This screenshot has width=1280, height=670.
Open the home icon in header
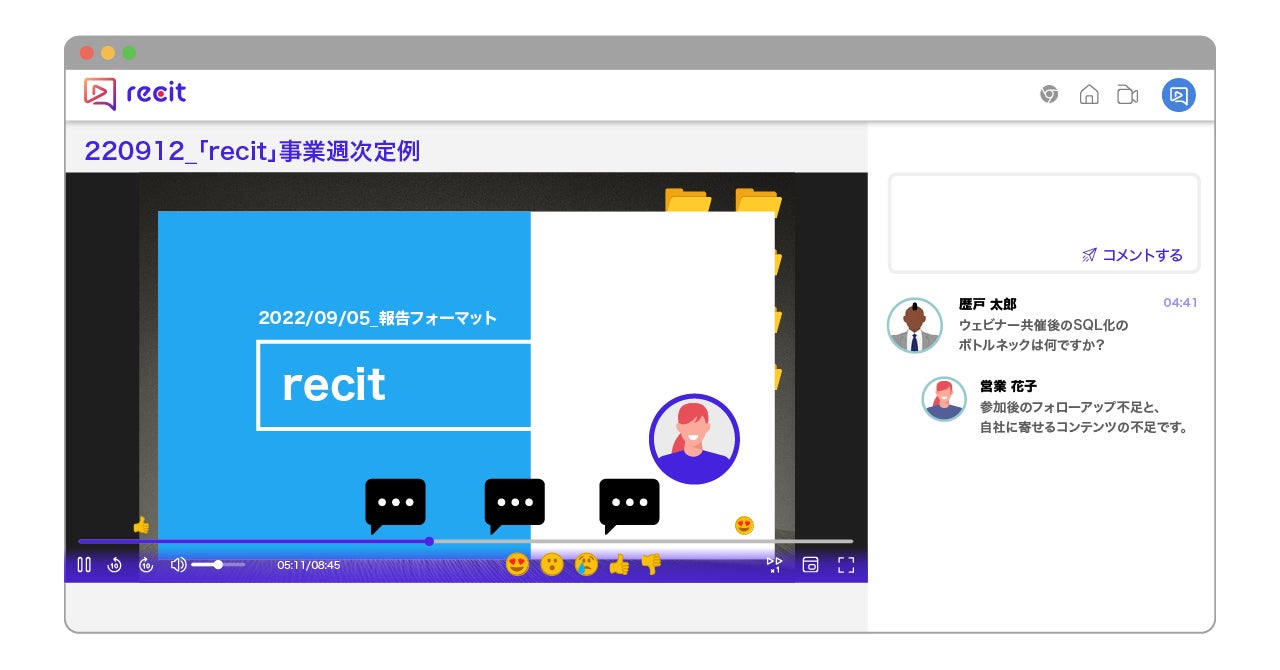coord(1089,95)
